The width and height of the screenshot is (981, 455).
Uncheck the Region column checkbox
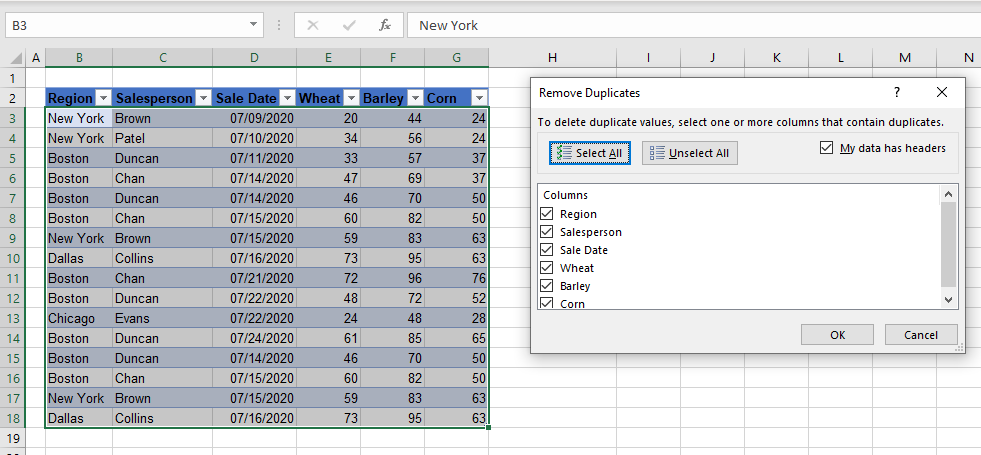pos(546,214)
